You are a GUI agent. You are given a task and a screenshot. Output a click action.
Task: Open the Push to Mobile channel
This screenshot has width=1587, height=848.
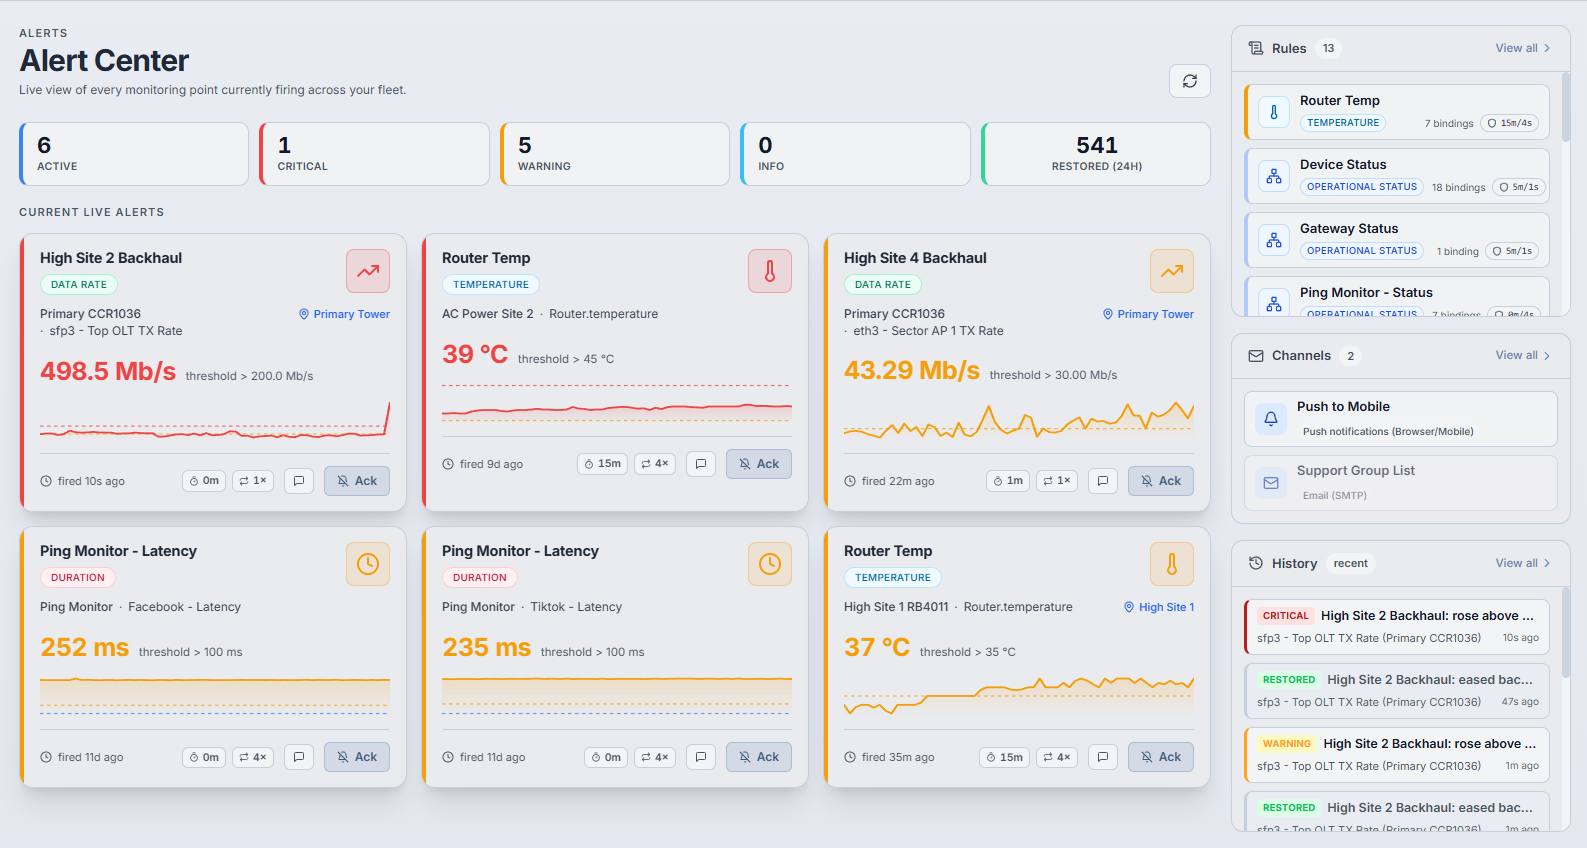pos(1401,419)
